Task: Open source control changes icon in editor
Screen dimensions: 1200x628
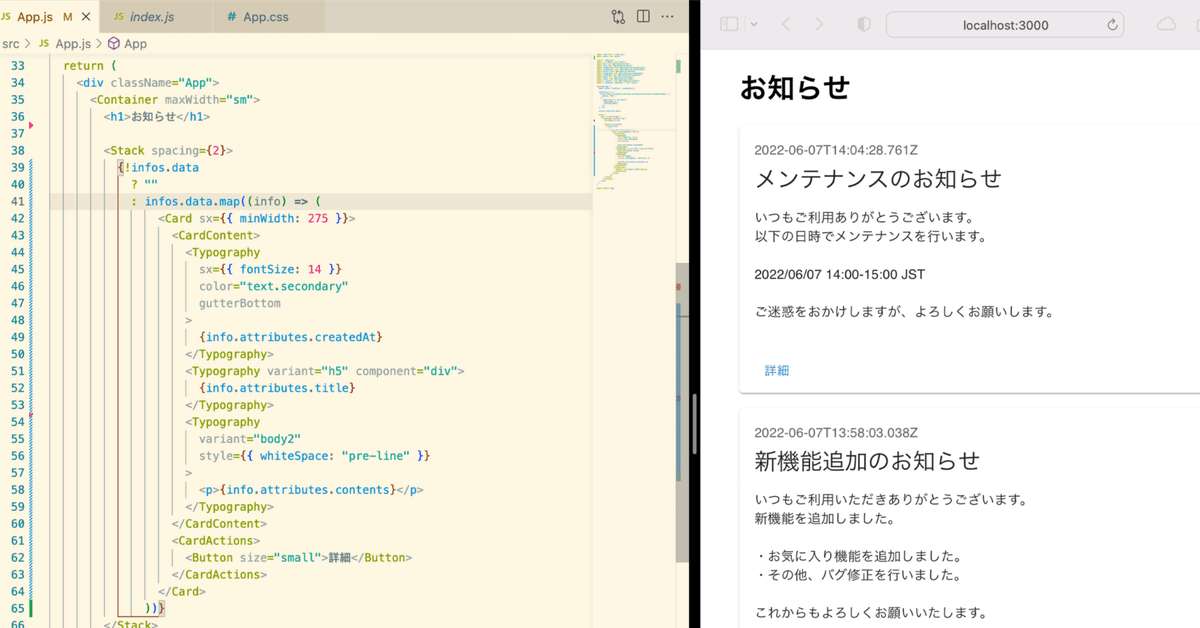Action: tap(618, 17)
